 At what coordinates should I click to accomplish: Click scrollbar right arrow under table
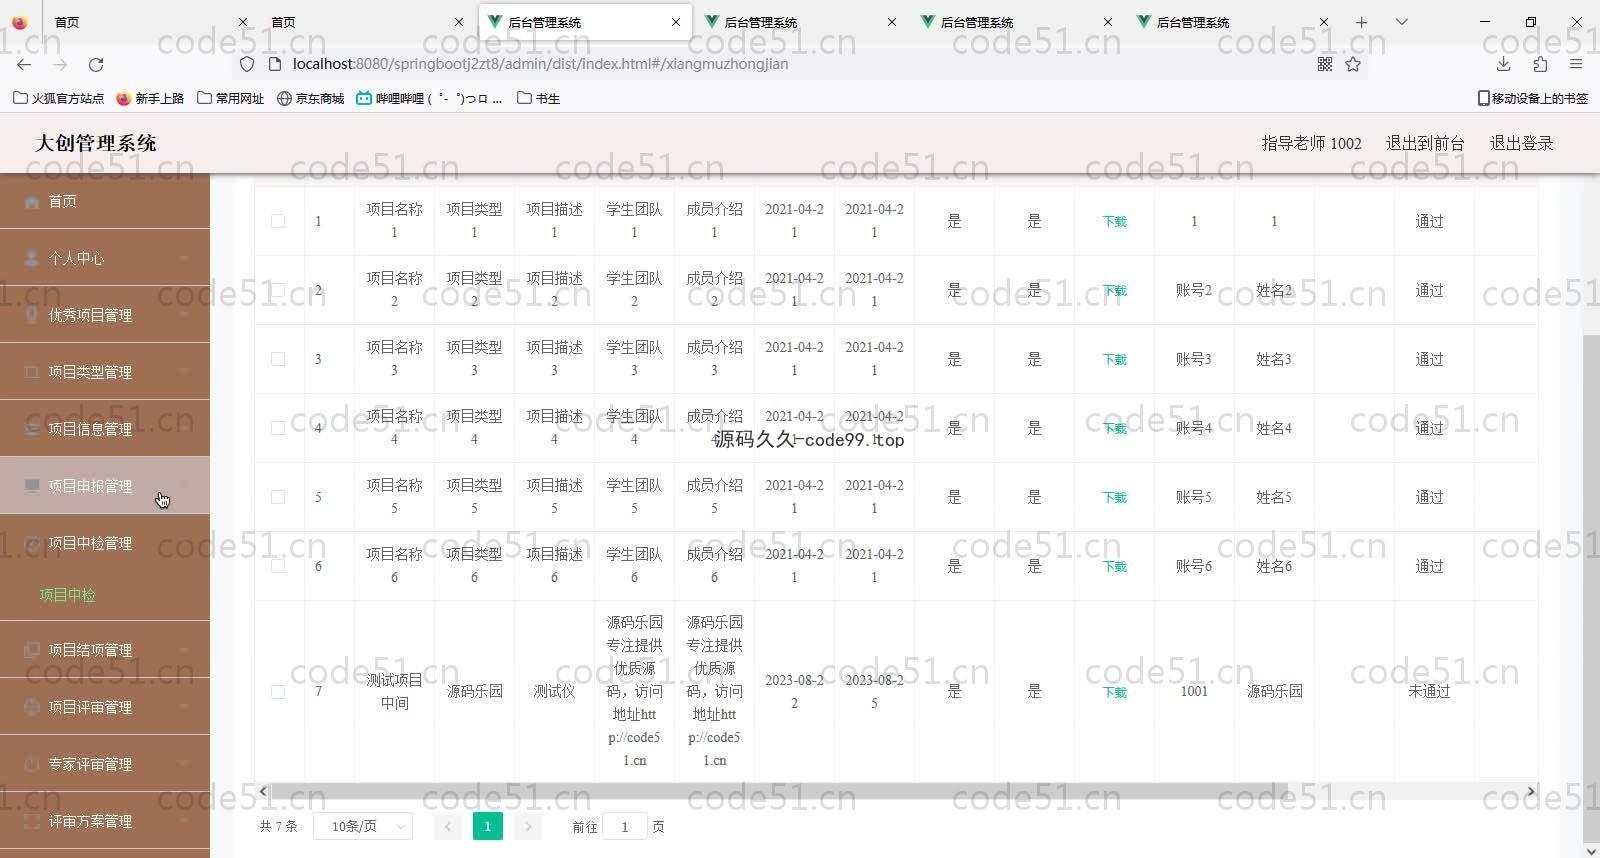pyautogui.click(x=1530, y=791)
